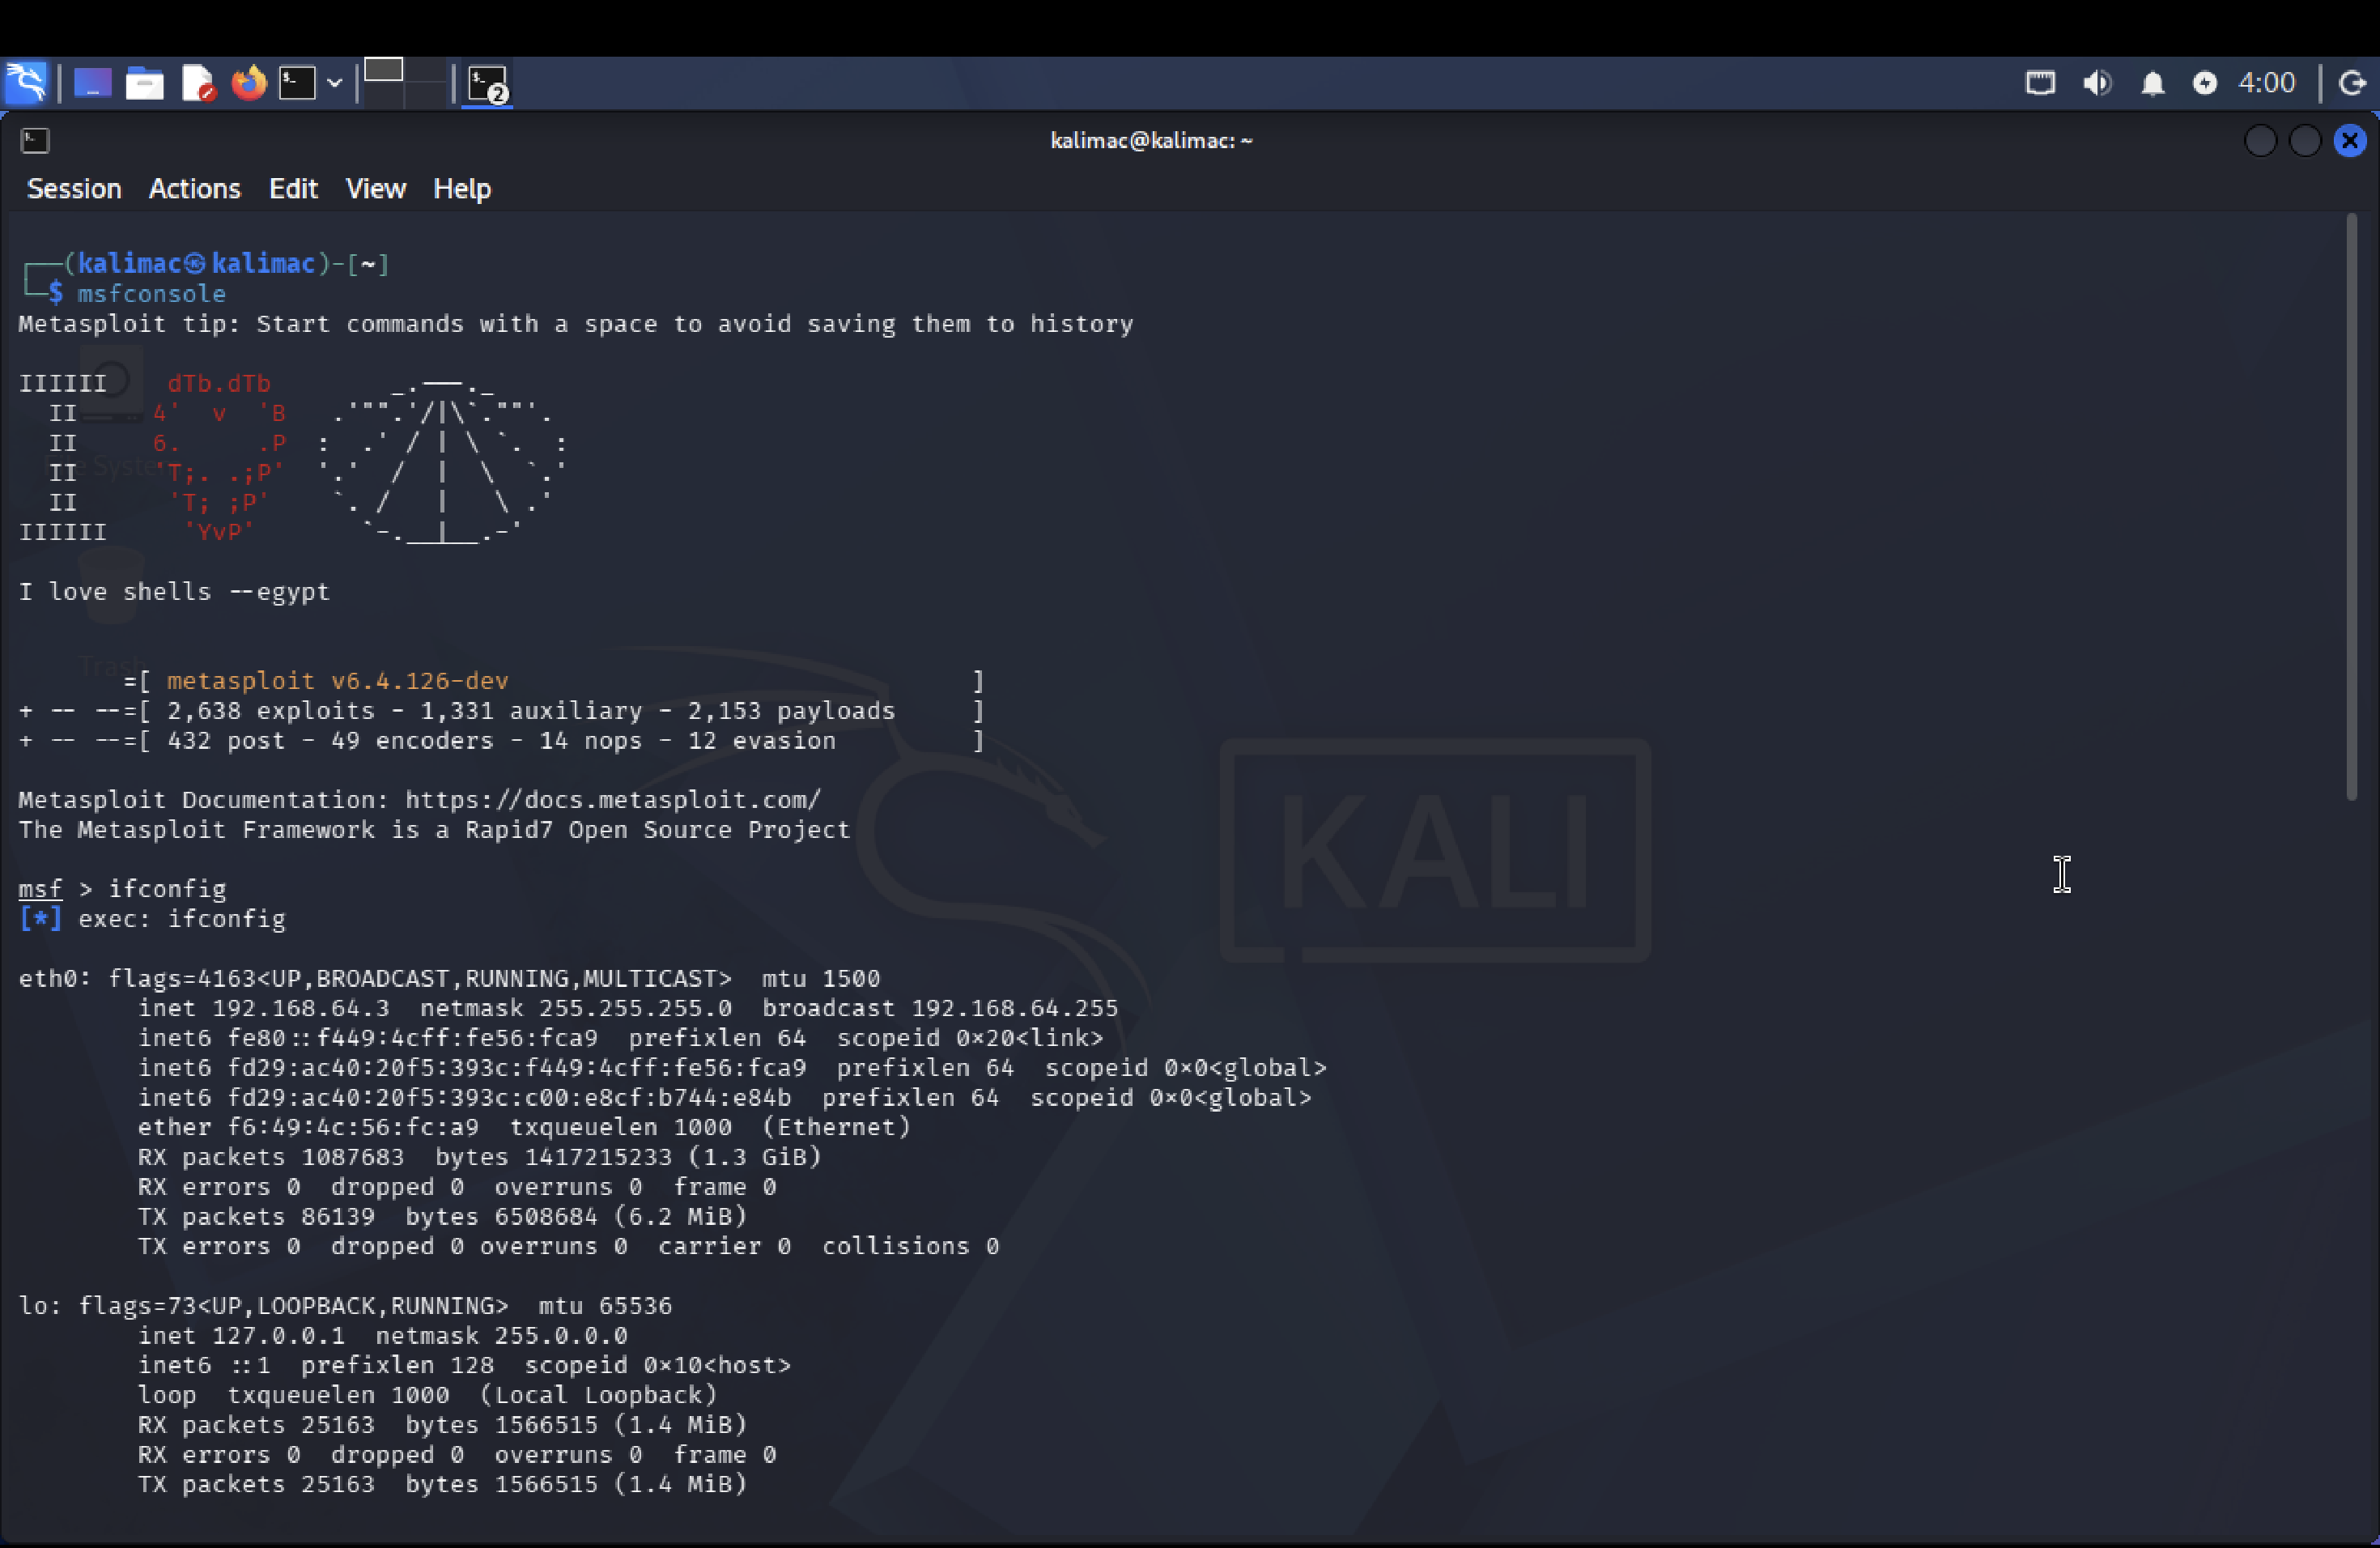Click the display settings tray icon
2380x1548 pixels.
[x=2040, y=83]
